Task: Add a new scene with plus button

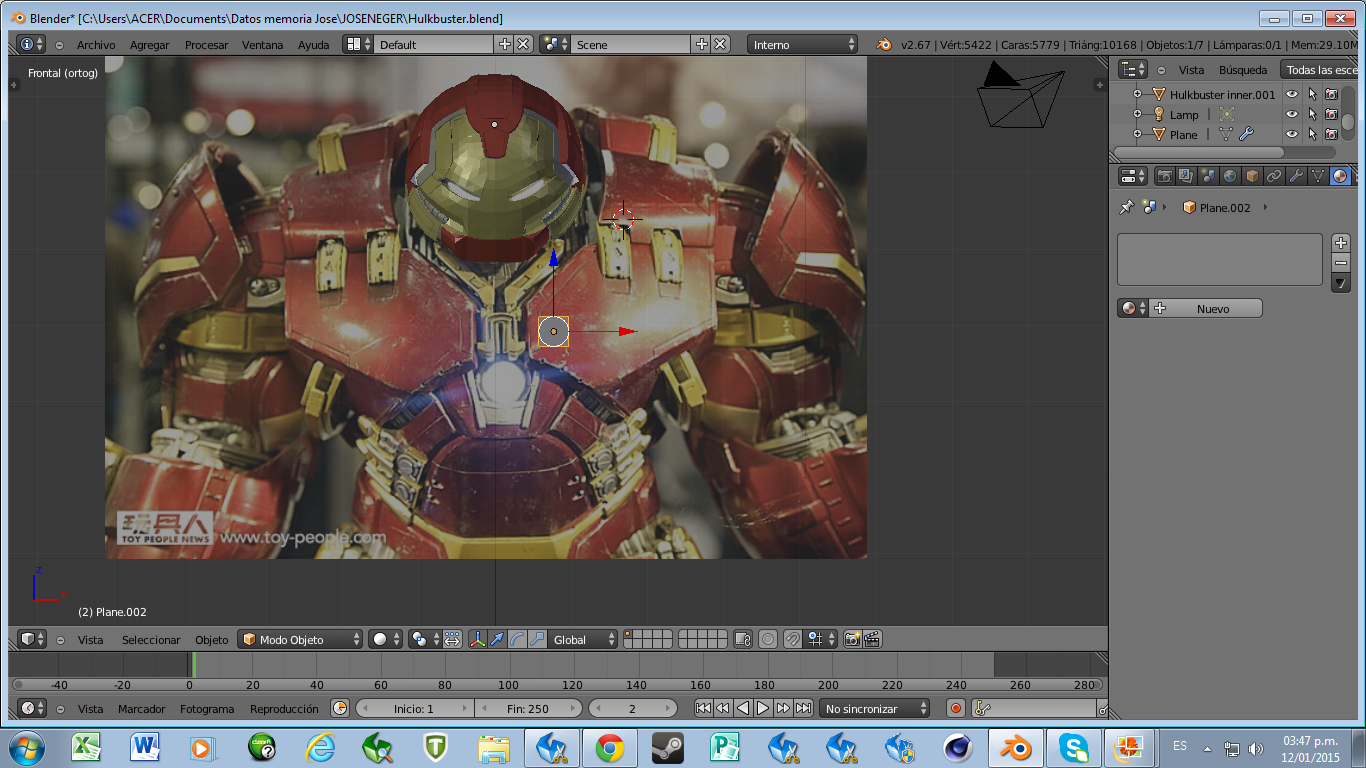Action: point(702,44)
